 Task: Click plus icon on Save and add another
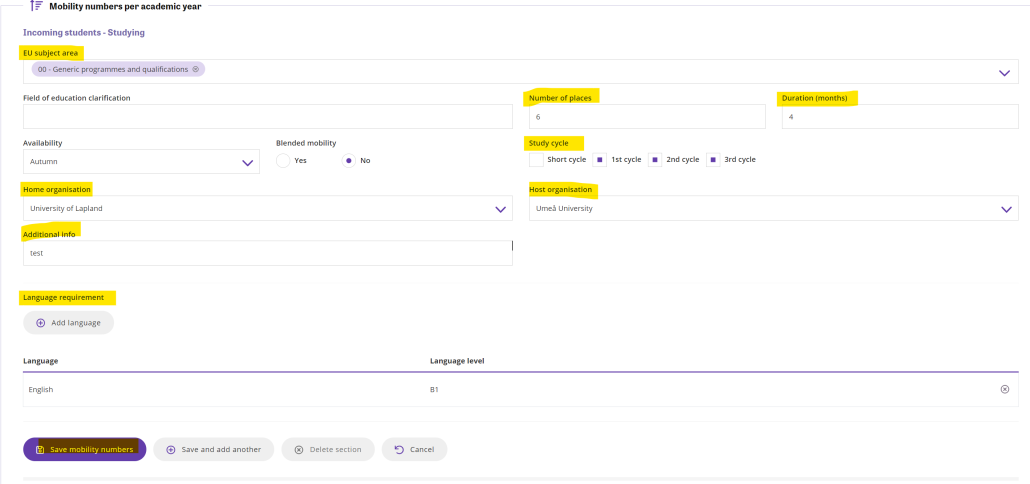[171, 450]
